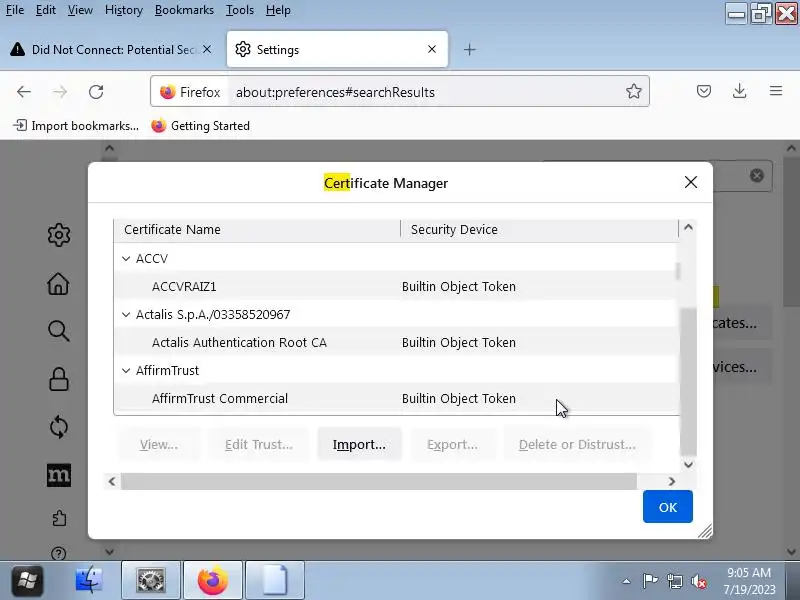Viewport: 800px width, 600px height.
Task: Open the File menu
Action: pos(15,10)
